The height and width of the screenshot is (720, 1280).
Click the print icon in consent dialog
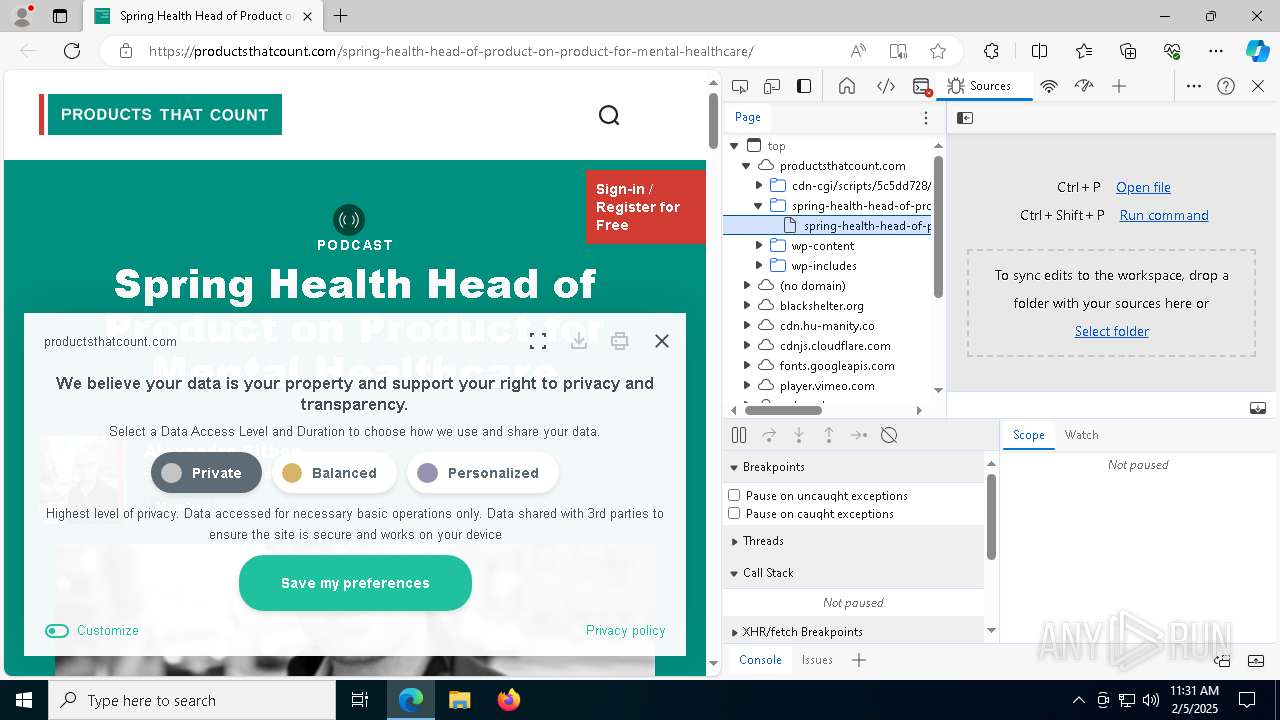pos(620,341)
